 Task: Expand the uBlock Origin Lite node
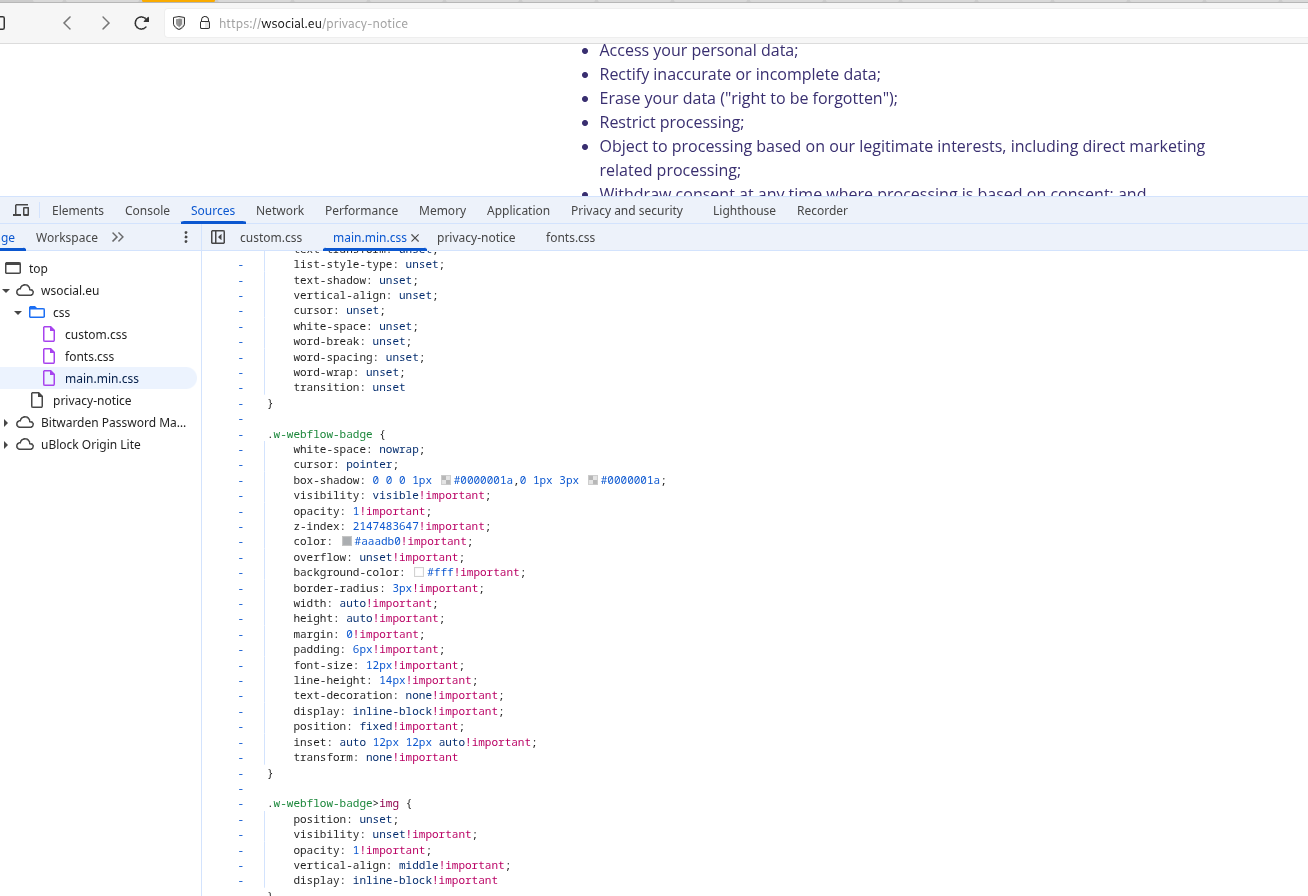(x=6, y=445)
